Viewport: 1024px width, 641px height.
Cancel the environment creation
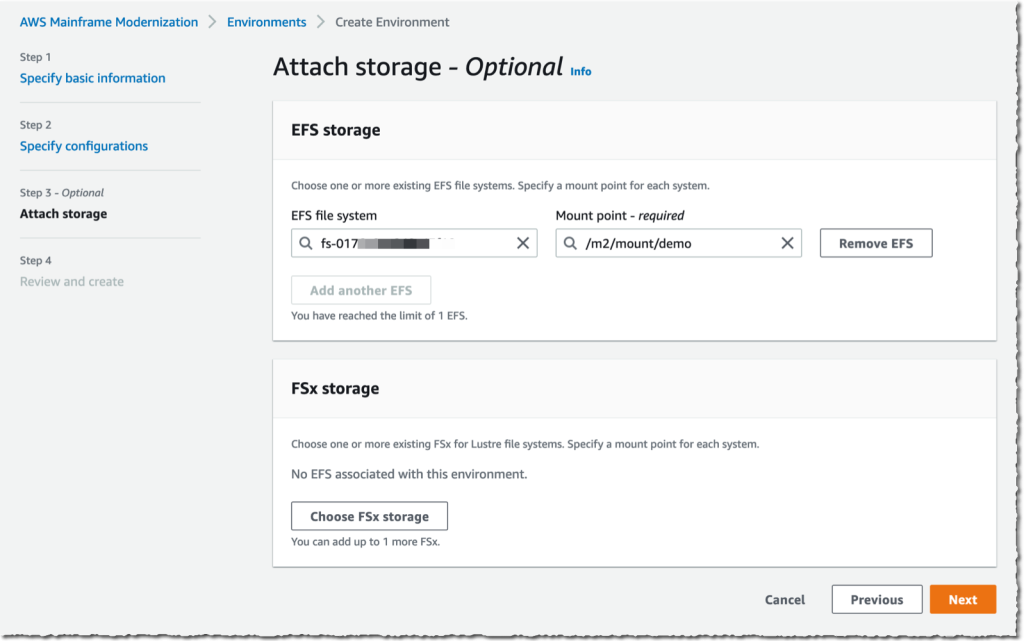point(784,599)
